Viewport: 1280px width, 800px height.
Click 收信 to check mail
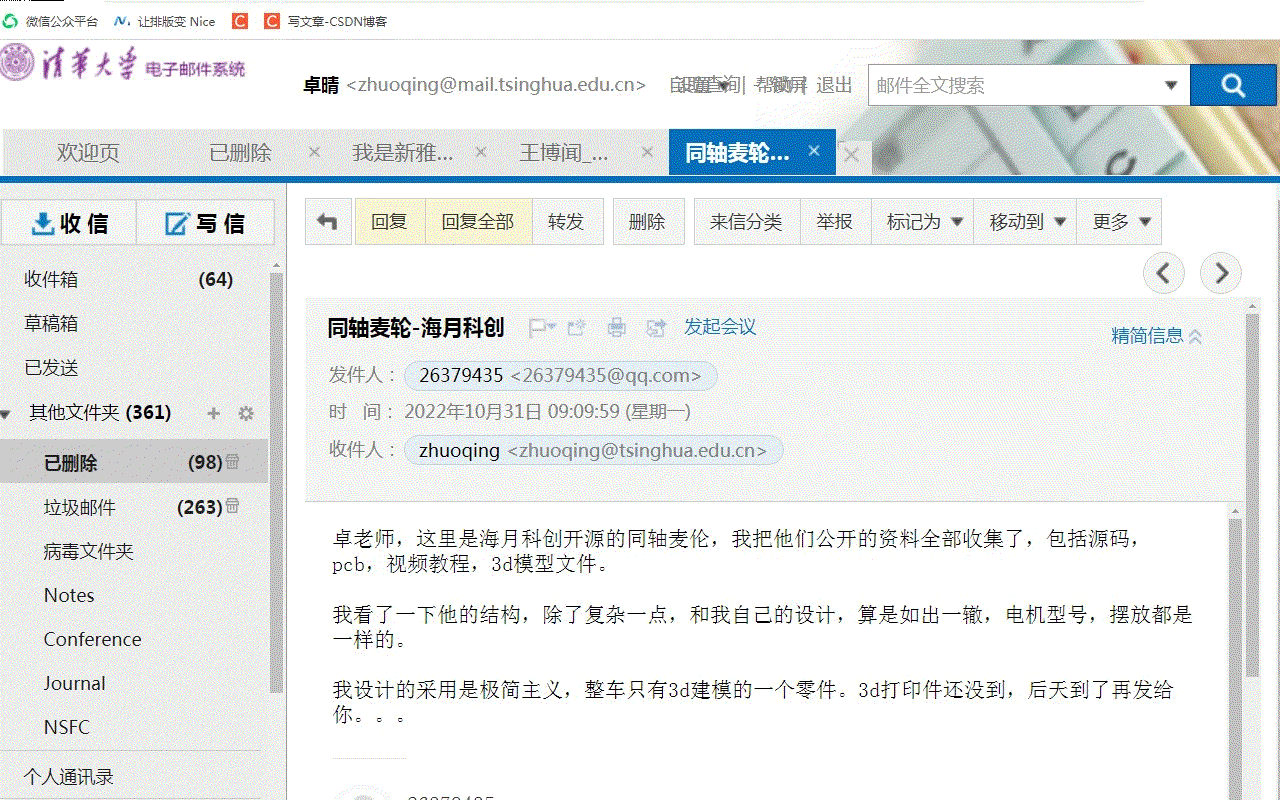tap(69, 223)
